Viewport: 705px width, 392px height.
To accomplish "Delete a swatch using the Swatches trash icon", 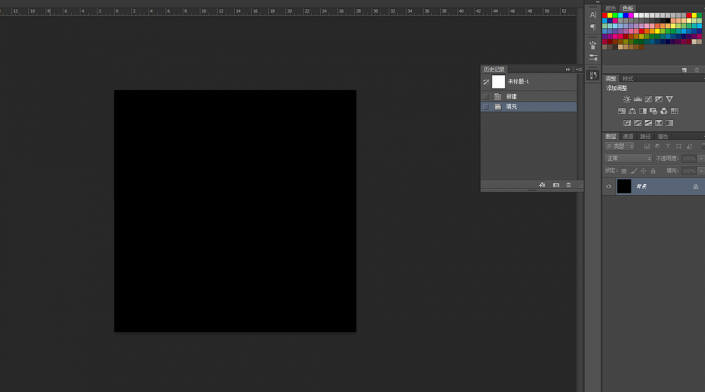I will point(697,70).
